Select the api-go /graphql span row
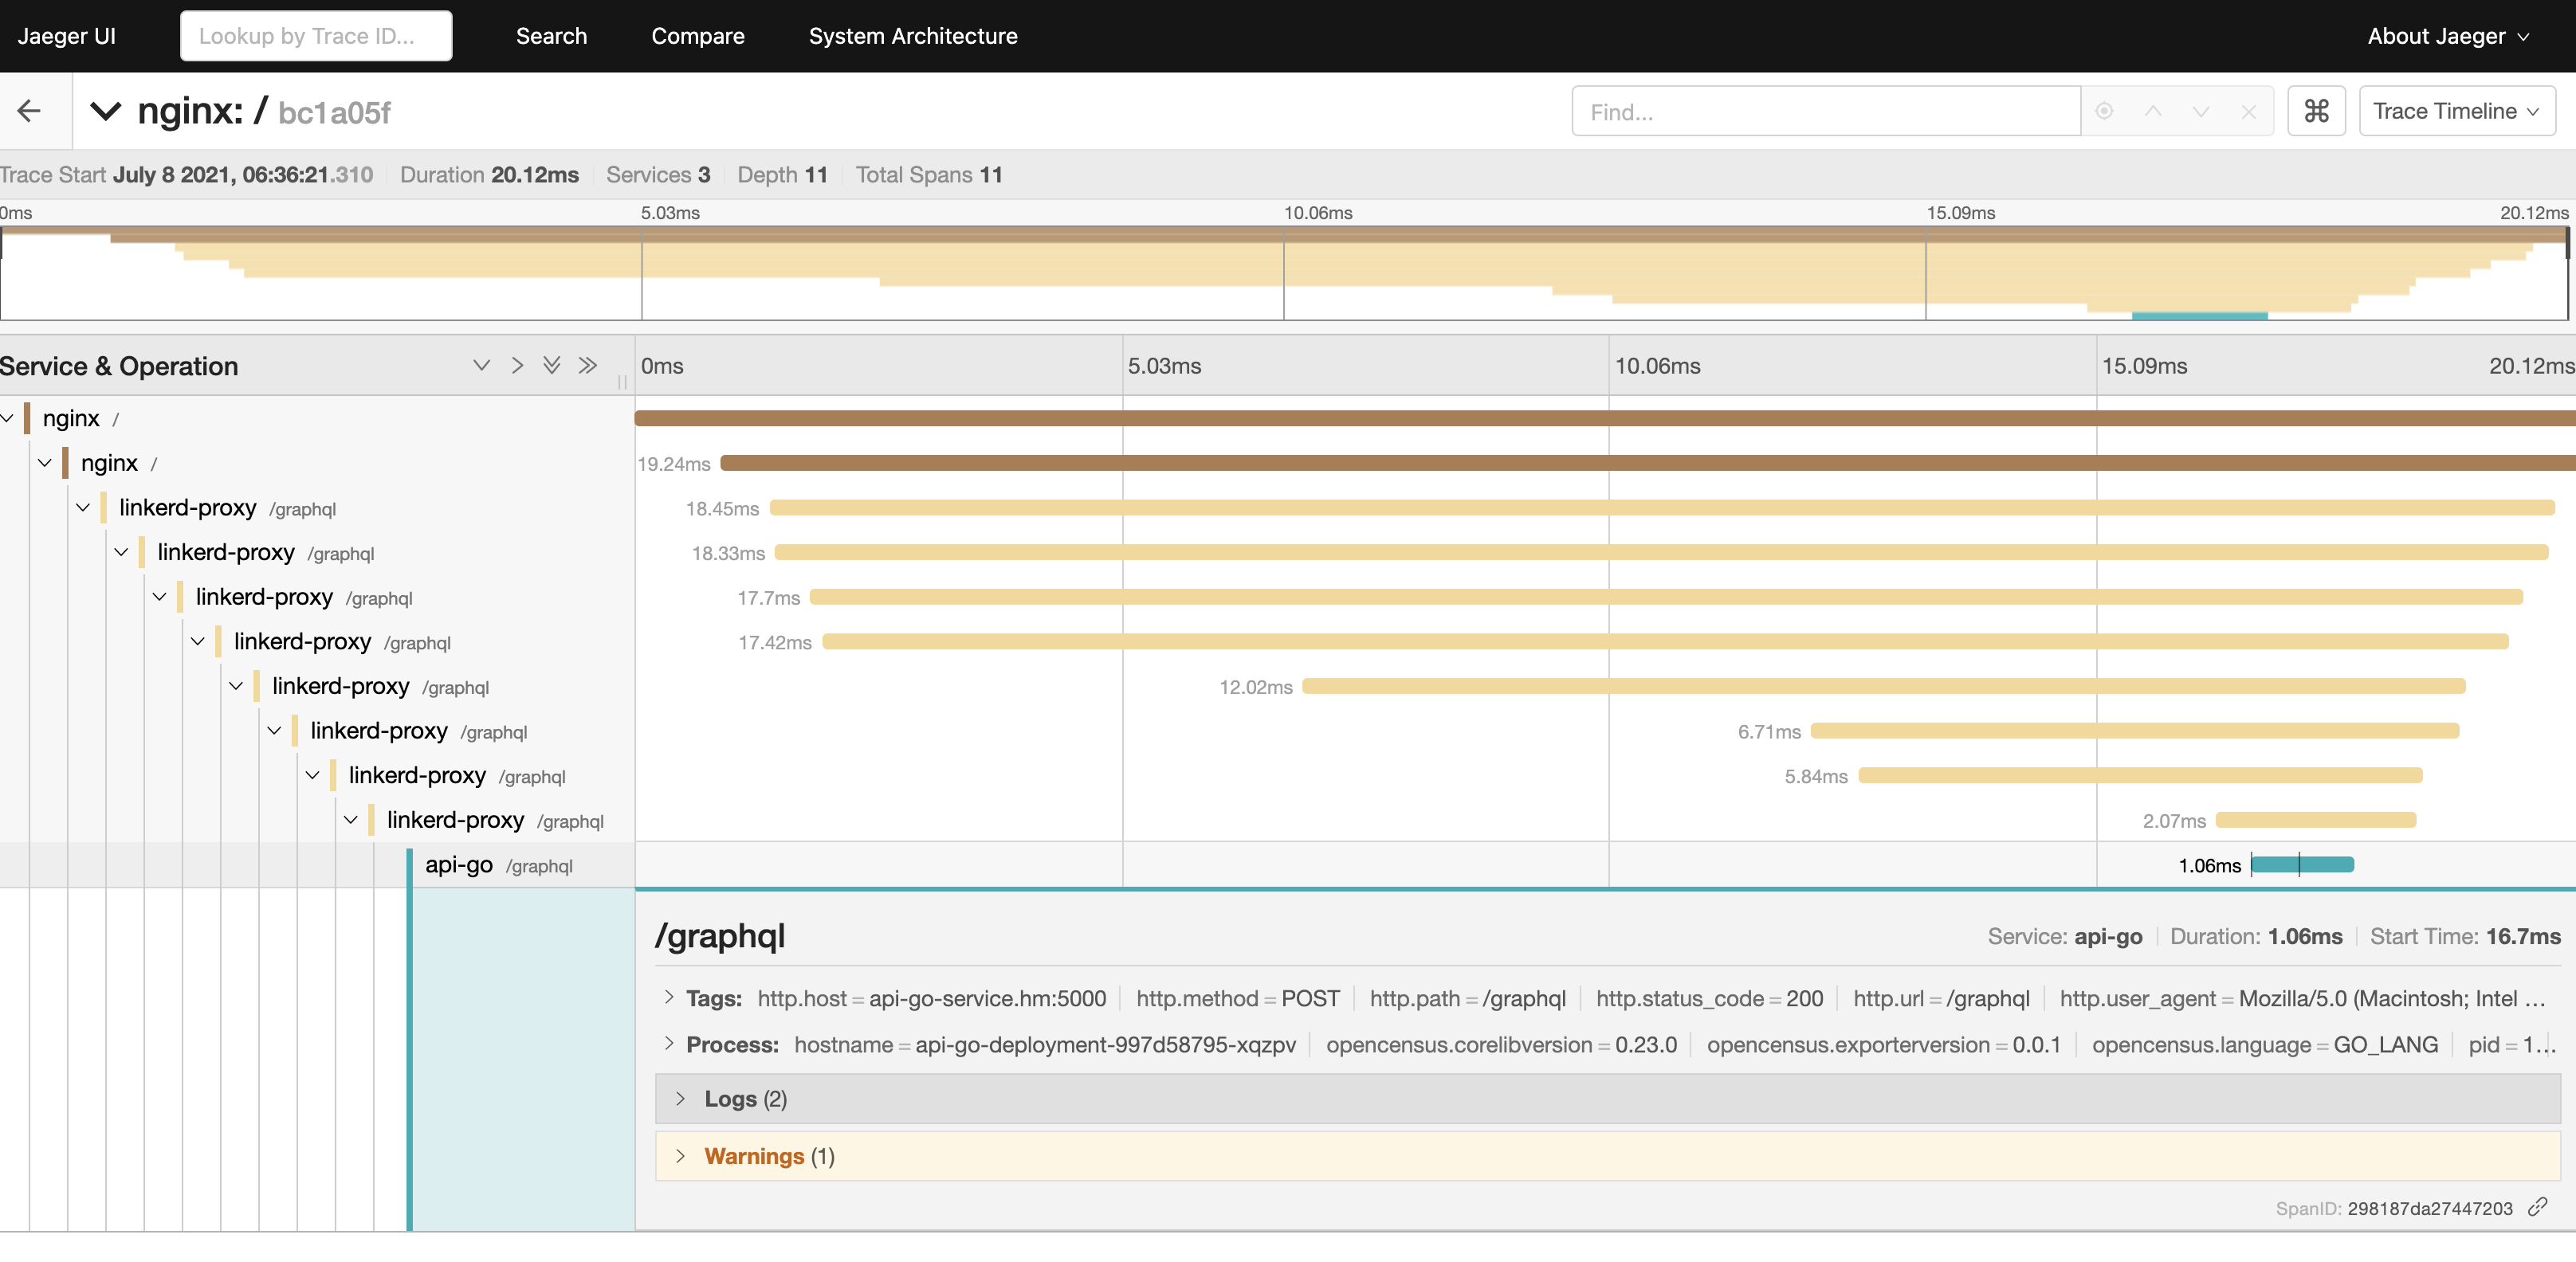The height and width of the screenshot is (1262, 2576). pos(498,865)
